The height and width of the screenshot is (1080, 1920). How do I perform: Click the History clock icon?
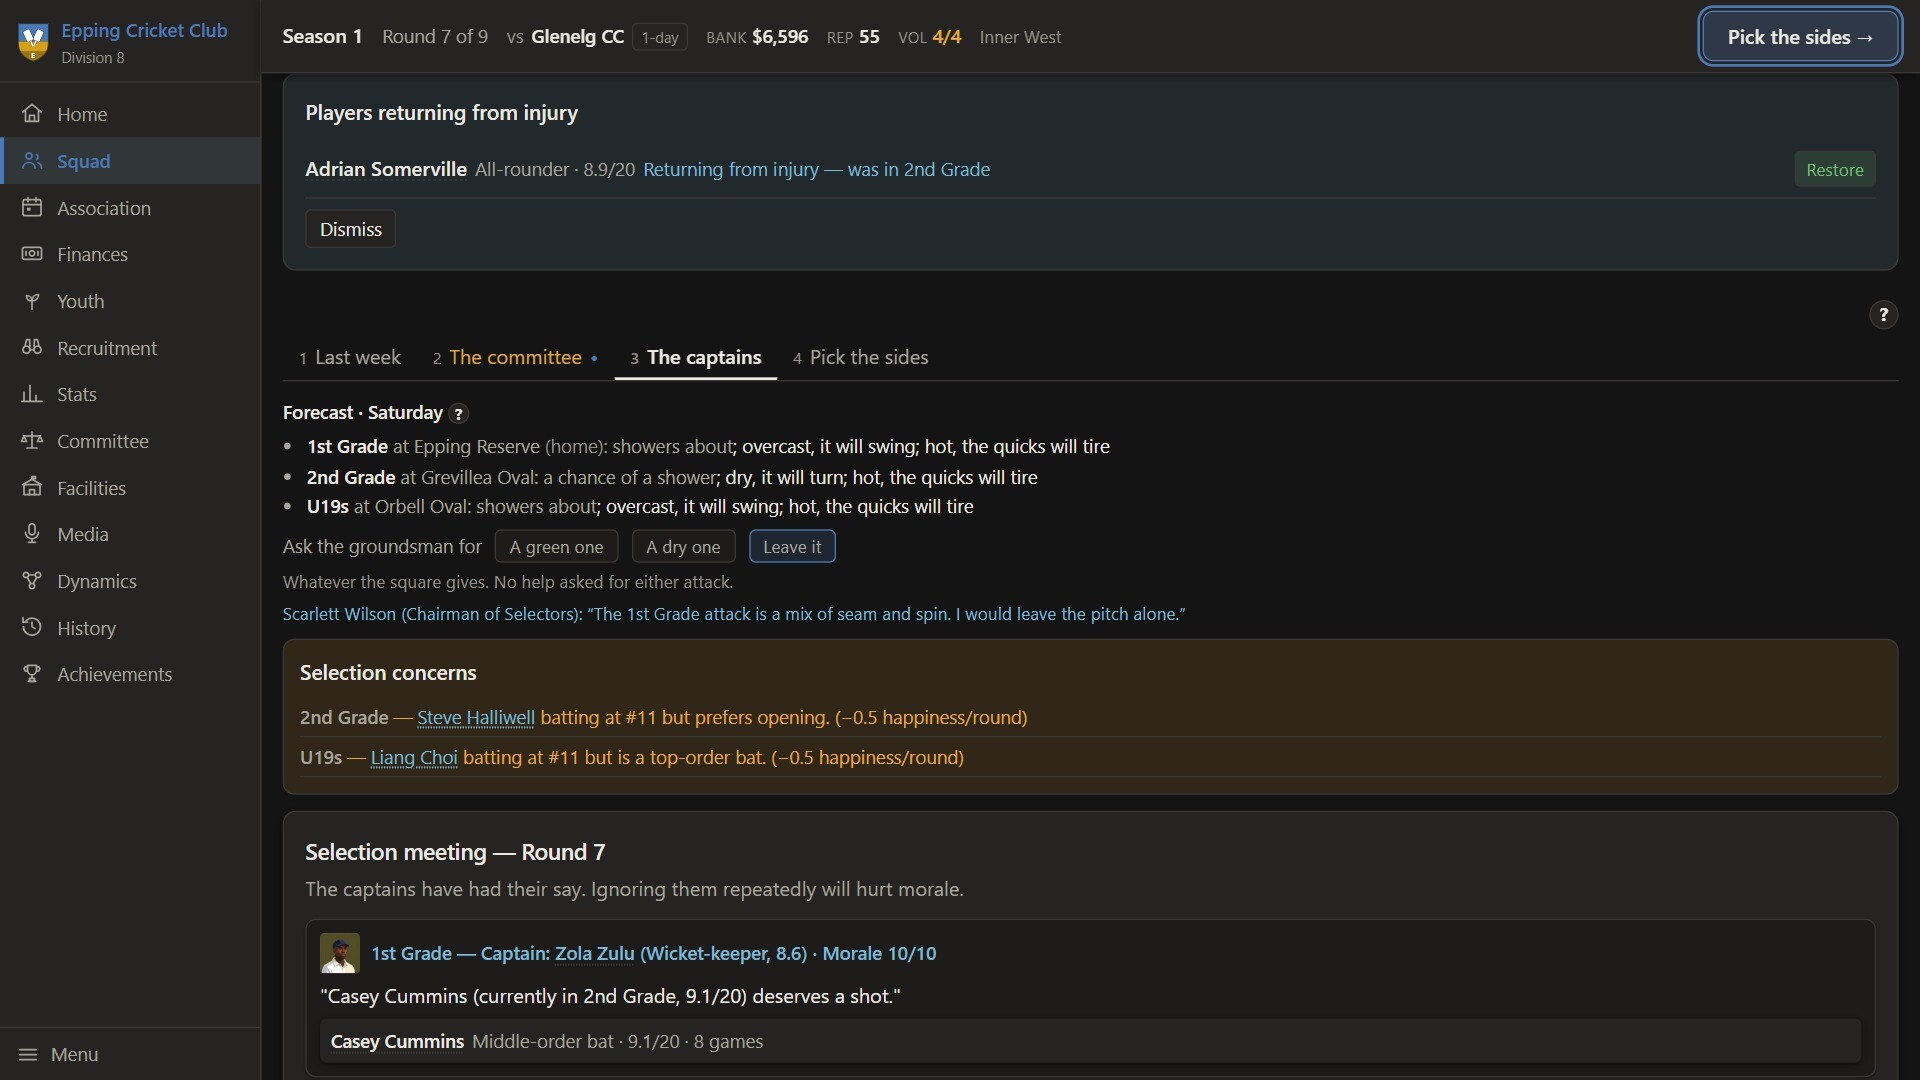(x=32, y=627)
